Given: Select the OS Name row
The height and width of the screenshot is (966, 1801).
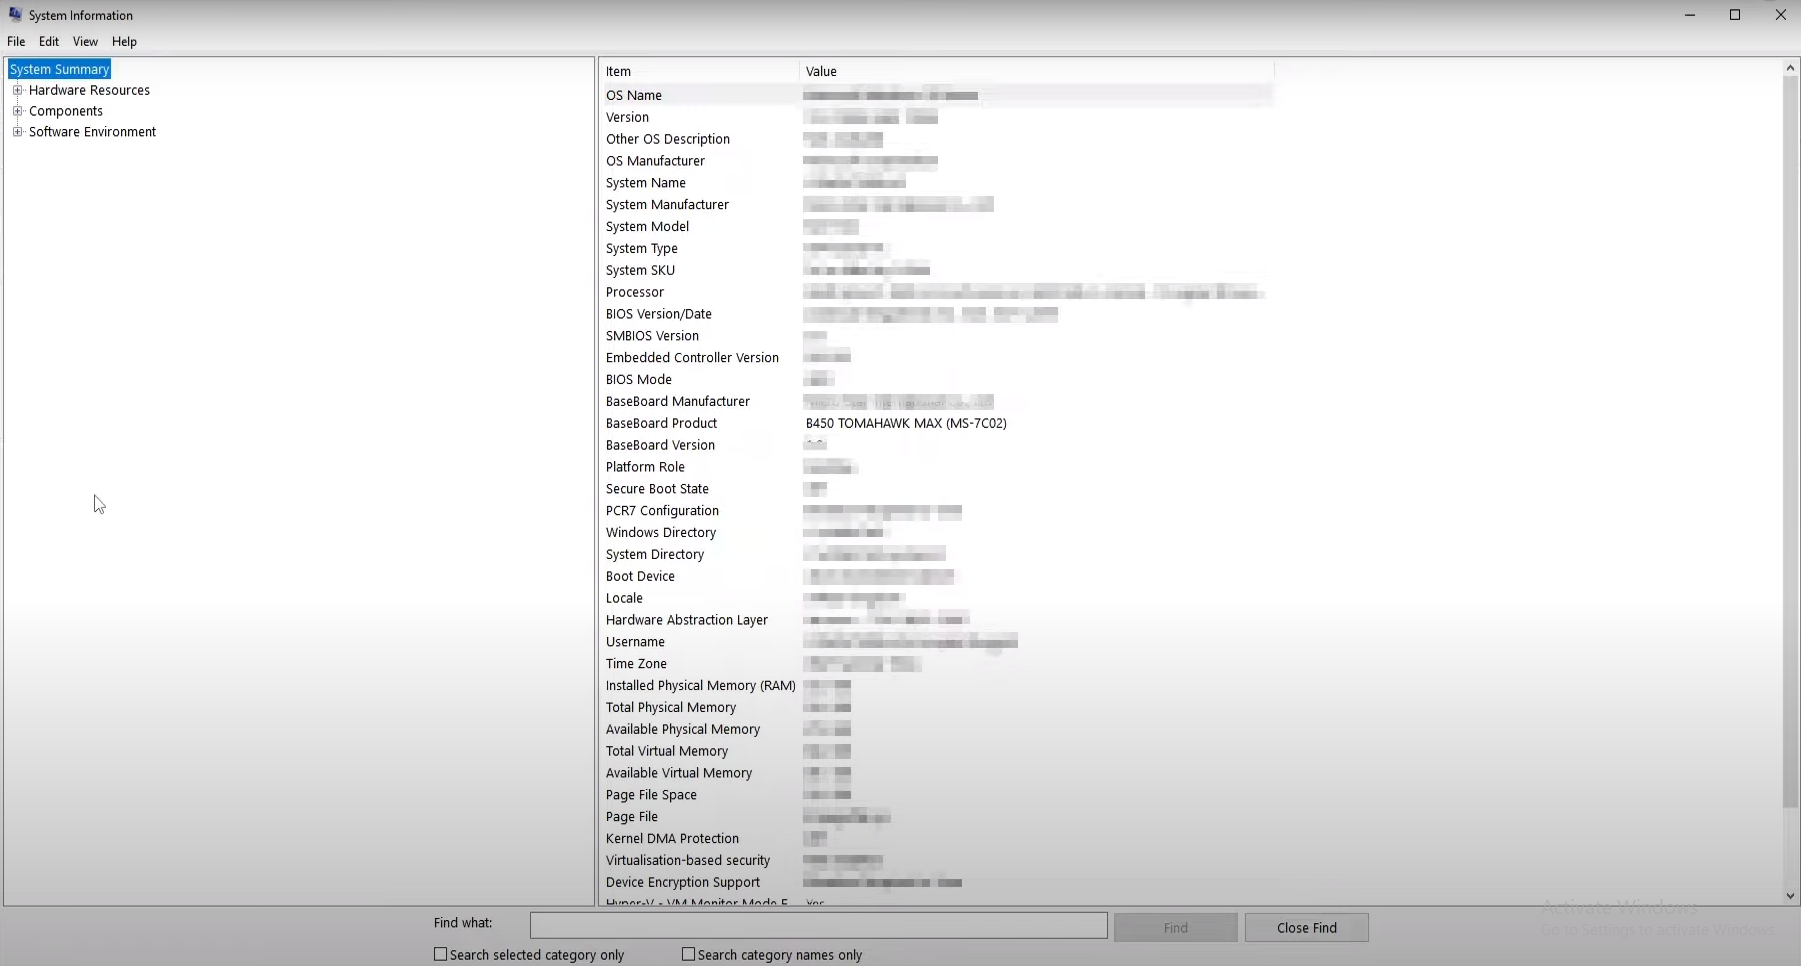Looking at the screenshot, I should click(x=937, y=95).
